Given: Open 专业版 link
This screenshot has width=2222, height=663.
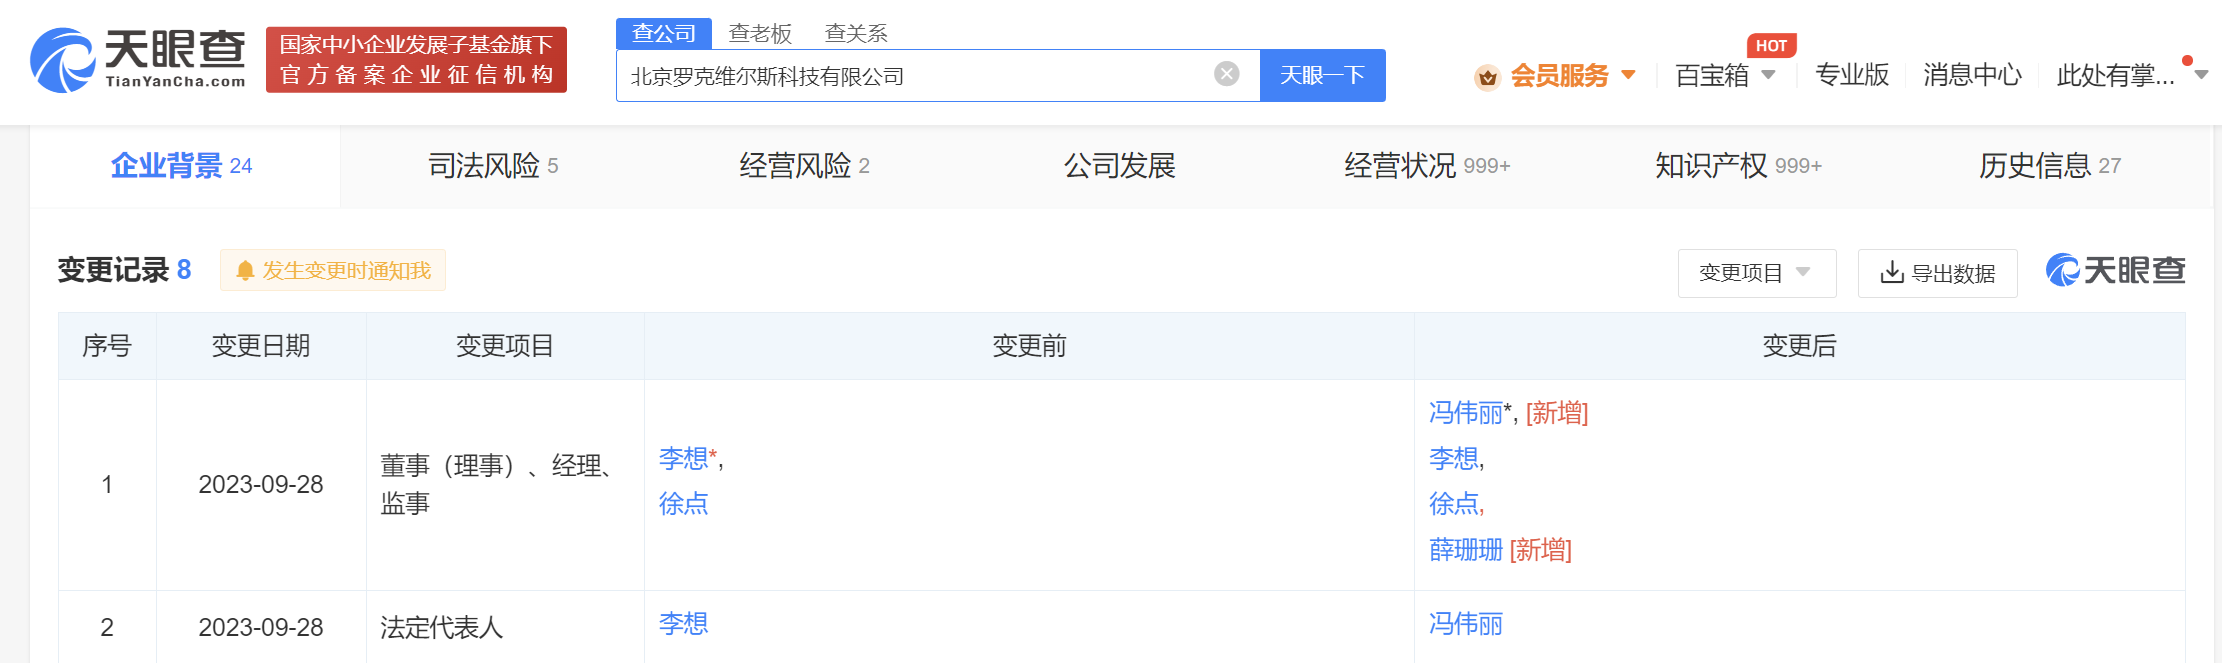Looking at the screenshot, I should (x=1852, y=76).
